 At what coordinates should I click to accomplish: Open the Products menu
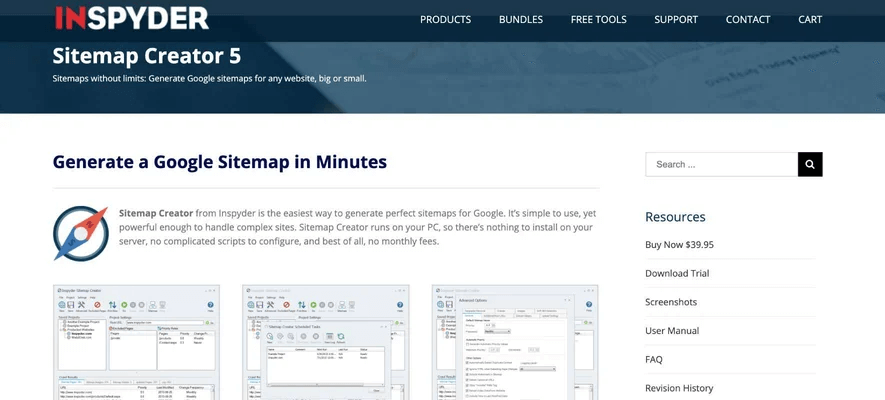[x=445, y=20]
